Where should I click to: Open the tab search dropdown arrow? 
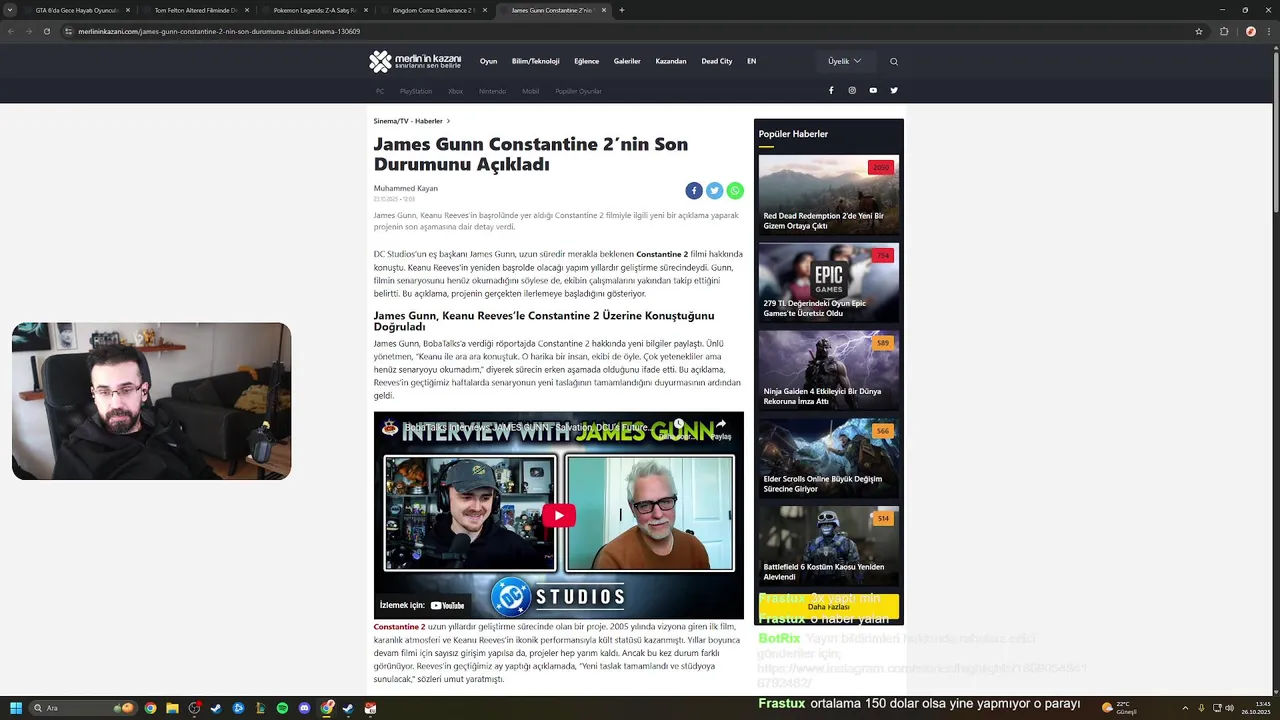[x=11, y=10]
